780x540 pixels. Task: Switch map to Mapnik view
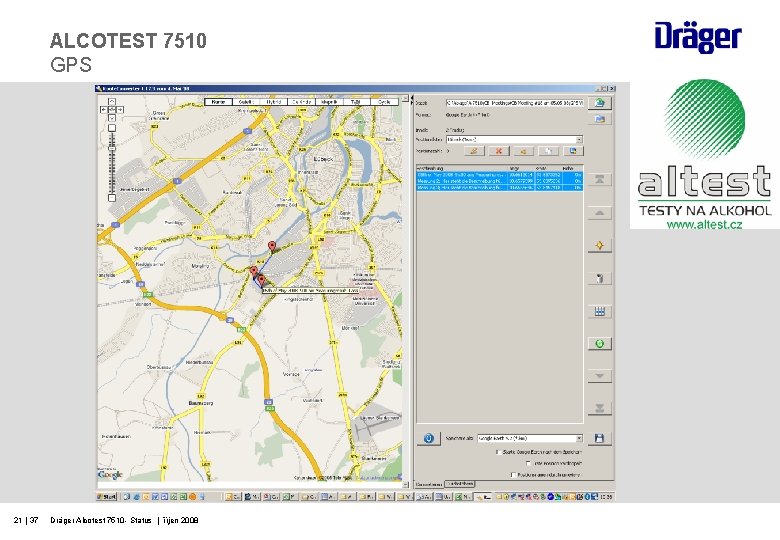(329, 102)
